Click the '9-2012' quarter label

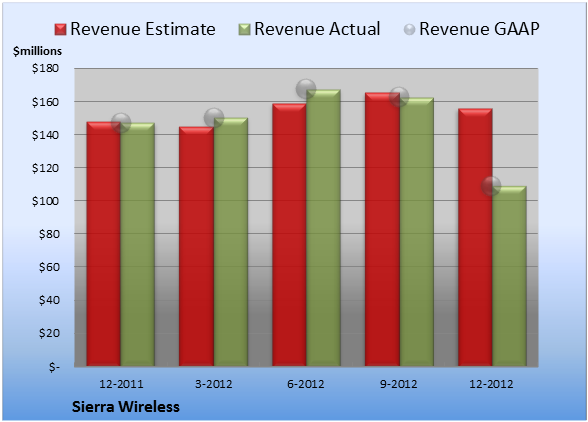pyautogui.click(x=399, y=384)
